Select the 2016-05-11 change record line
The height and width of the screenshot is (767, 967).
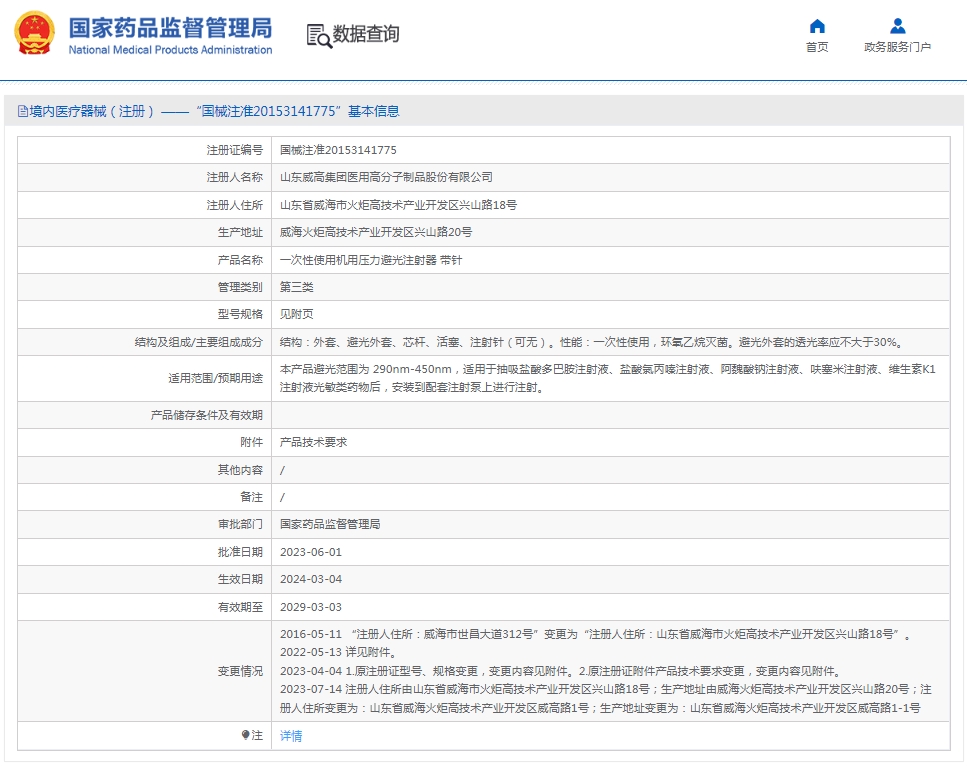coord(595,634)
